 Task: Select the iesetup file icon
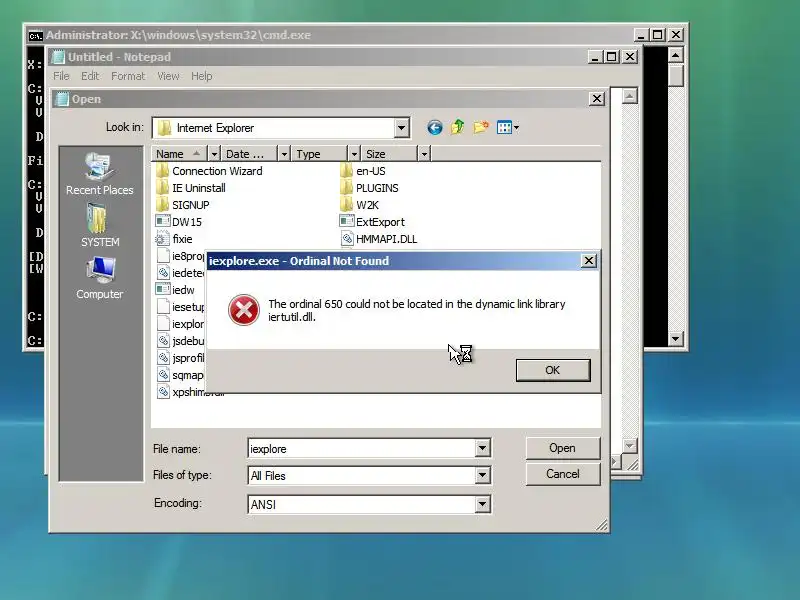point(163,307)
